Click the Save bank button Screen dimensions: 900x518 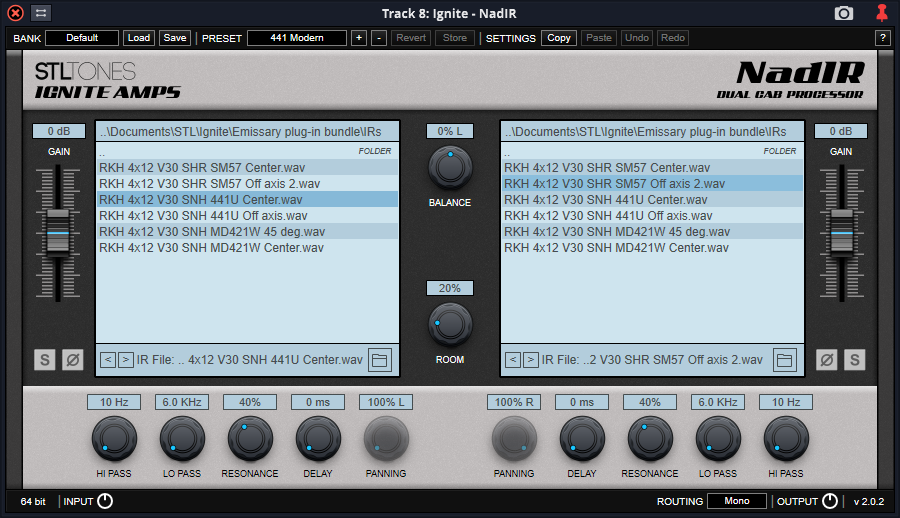[175, 38]
